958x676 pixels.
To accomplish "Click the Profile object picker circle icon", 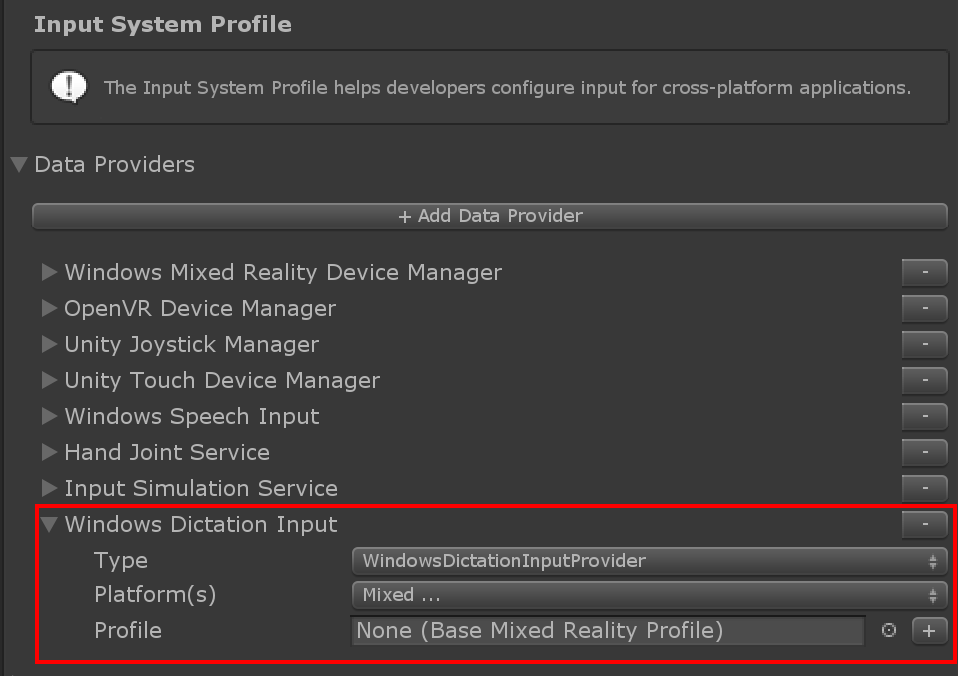I will click(x=889, y=631).
